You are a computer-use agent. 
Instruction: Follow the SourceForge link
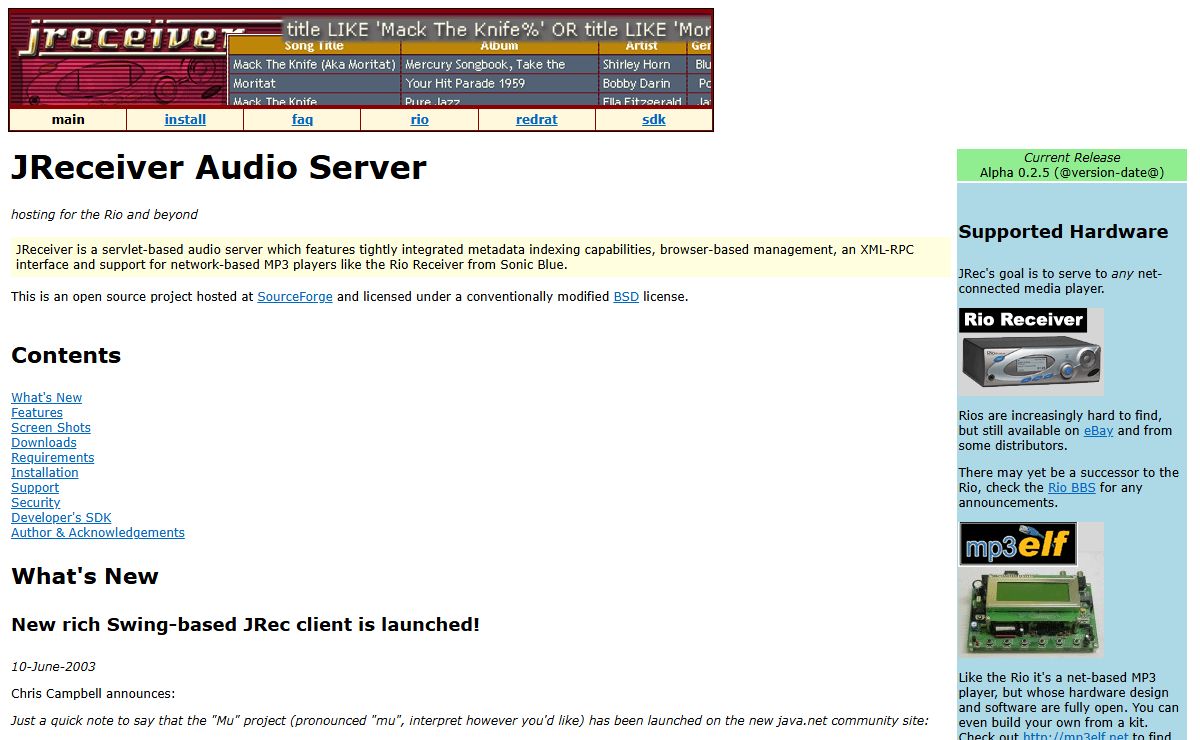pos(295,297)
